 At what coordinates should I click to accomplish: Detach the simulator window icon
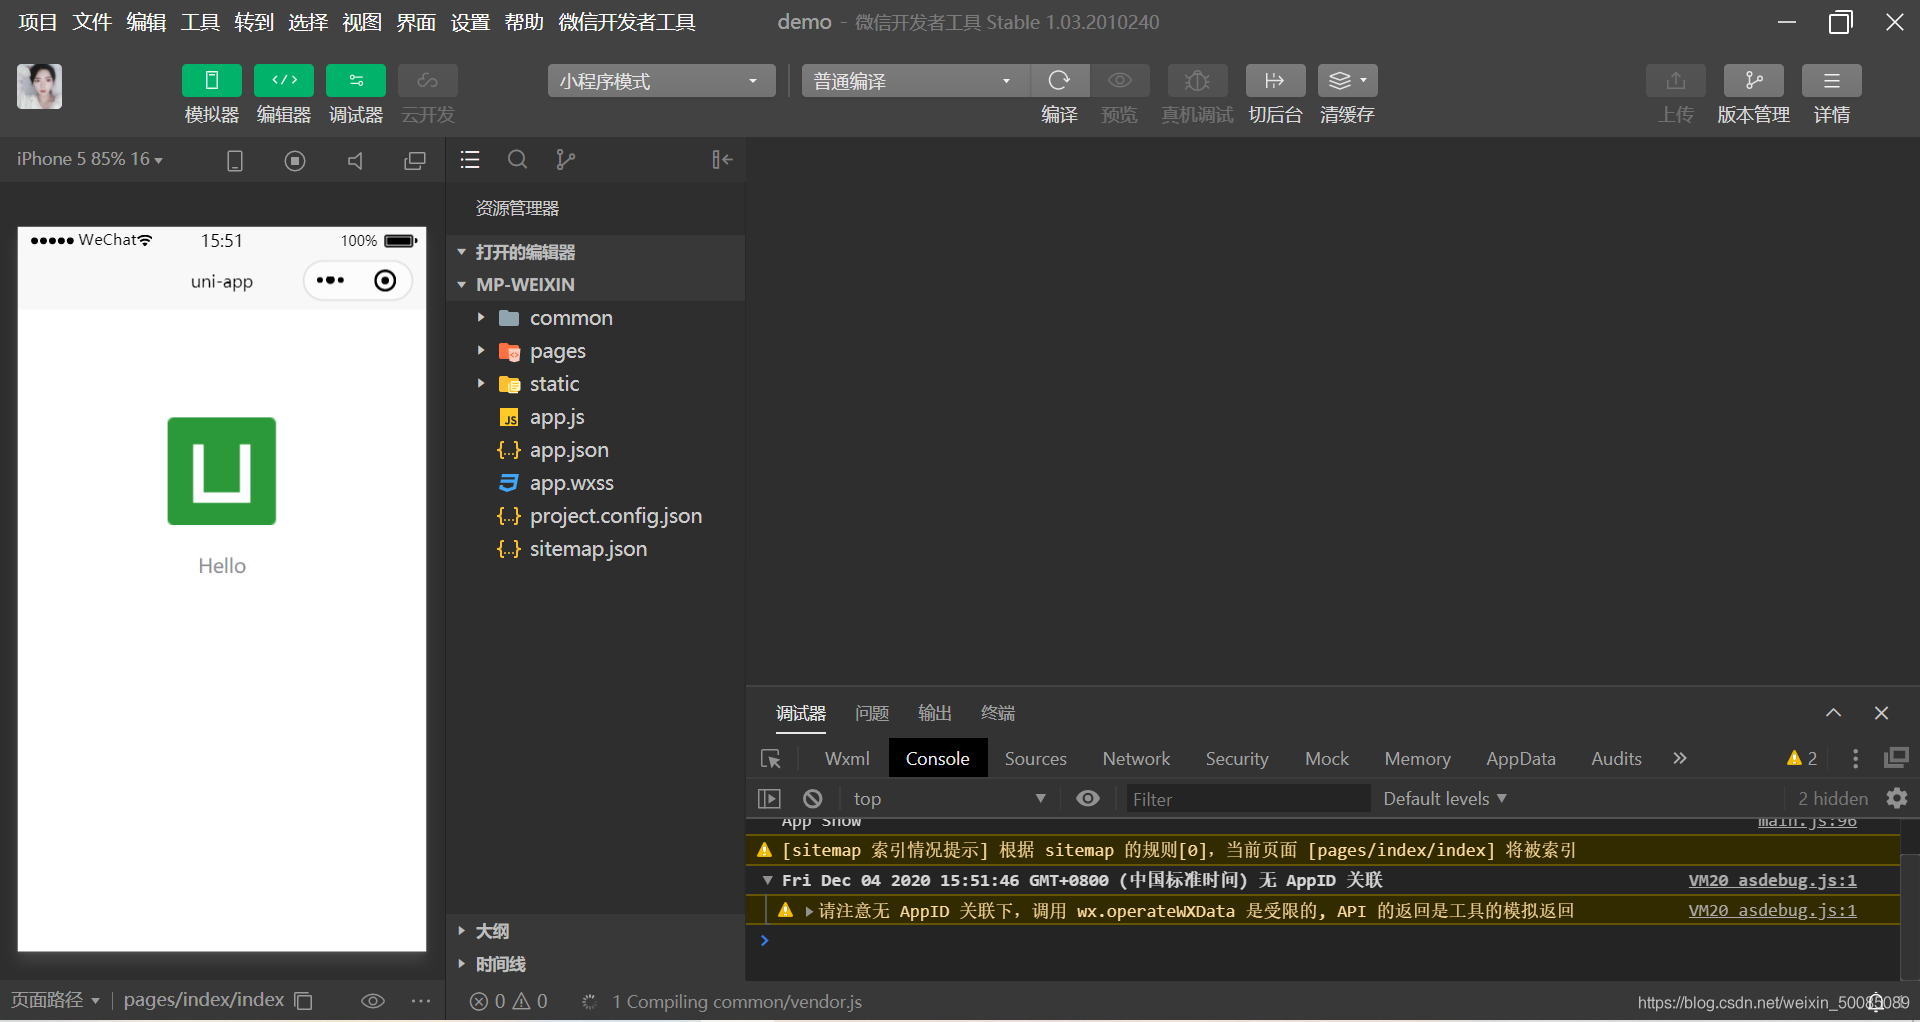point(415,160)
